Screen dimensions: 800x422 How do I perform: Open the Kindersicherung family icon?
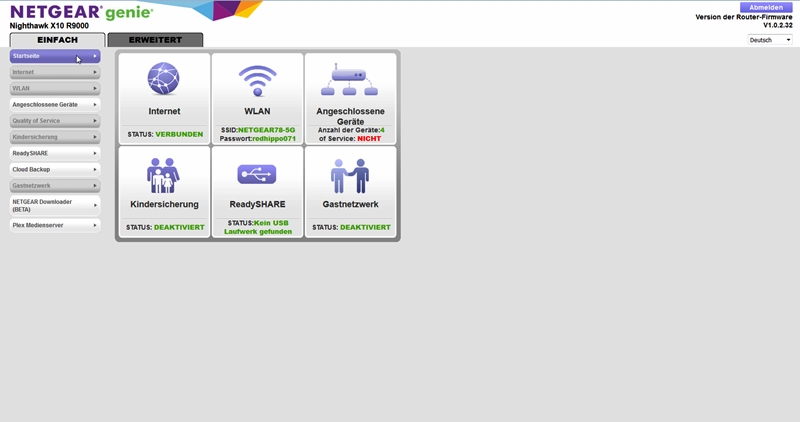163,175
